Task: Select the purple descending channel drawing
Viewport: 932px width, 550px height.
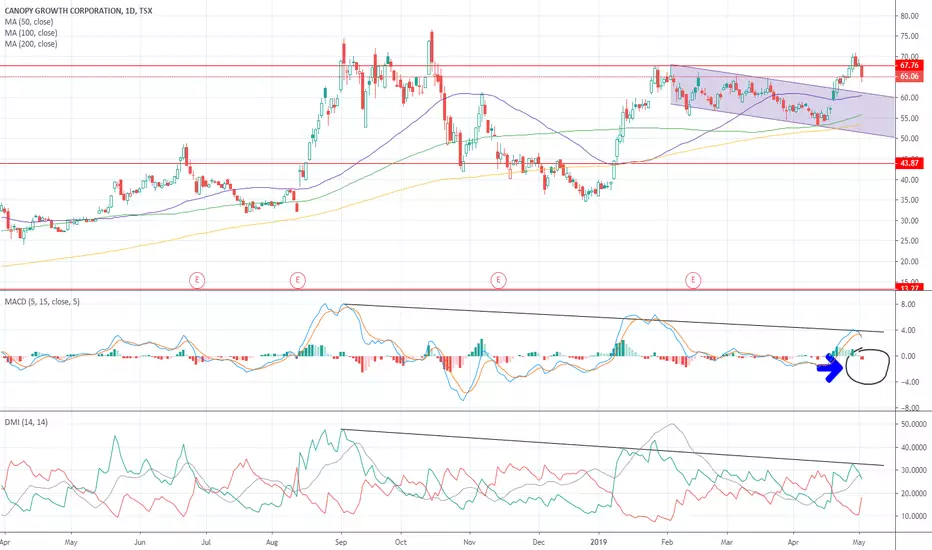Action: click(782, 101)
